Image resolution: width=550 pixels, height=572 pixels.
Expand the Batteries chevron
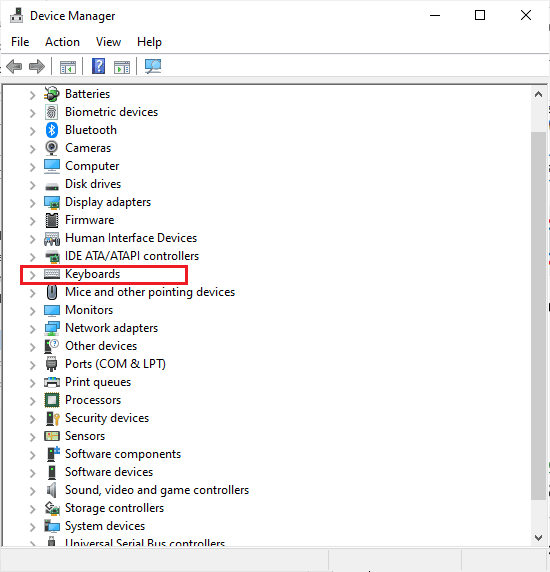[32, 95]
